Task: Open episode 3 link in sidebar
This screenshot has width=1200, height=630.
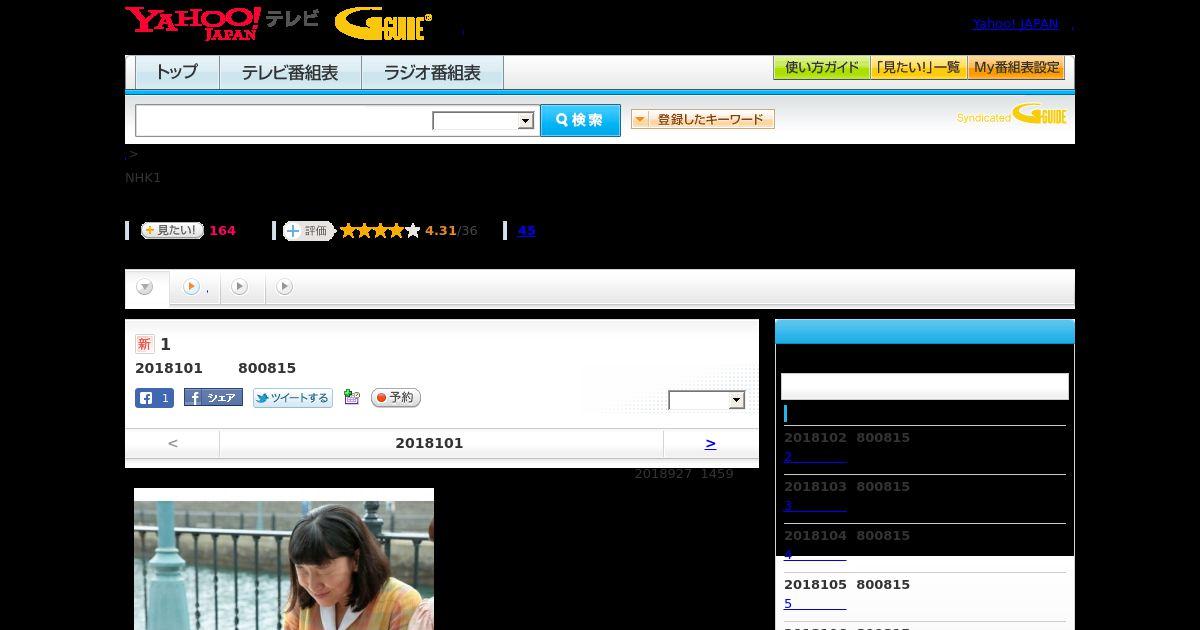Action: tap(815, 505)
